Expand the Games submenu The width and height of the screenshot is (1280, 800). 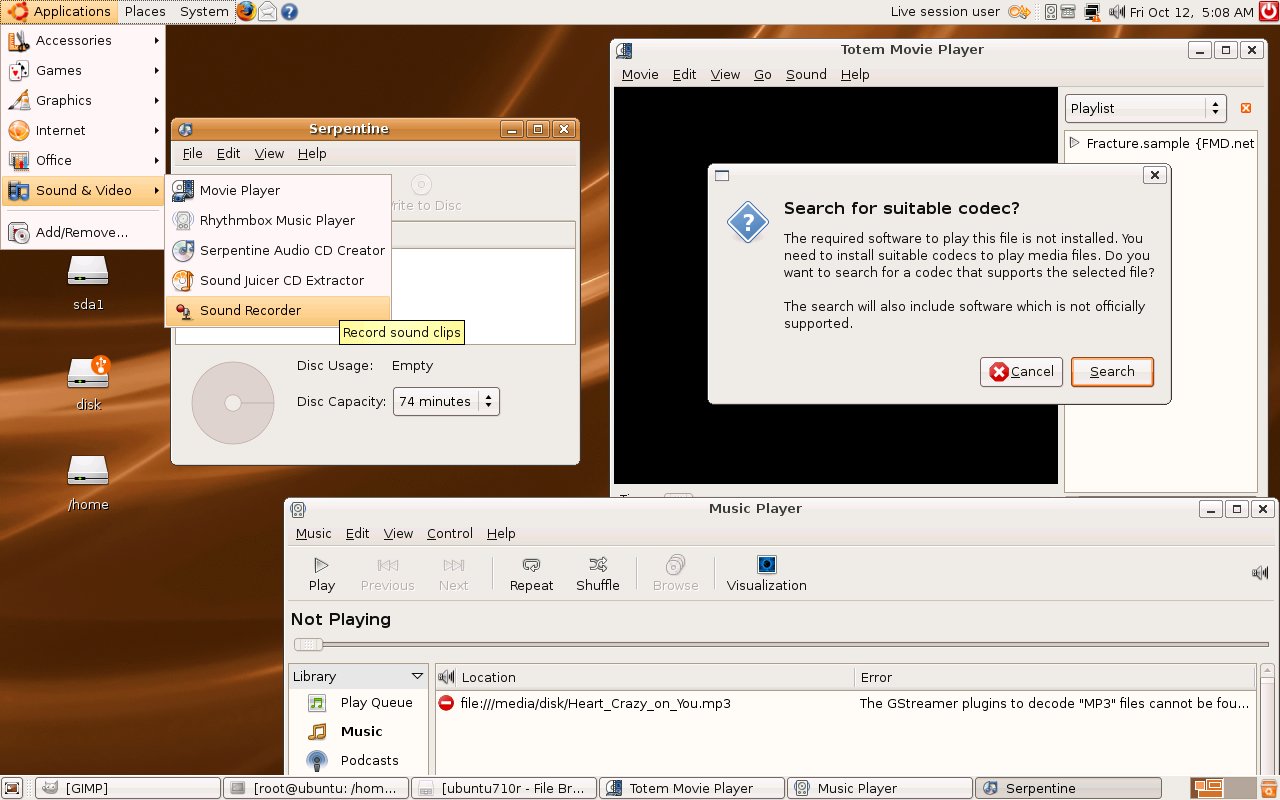coord(83,70)
